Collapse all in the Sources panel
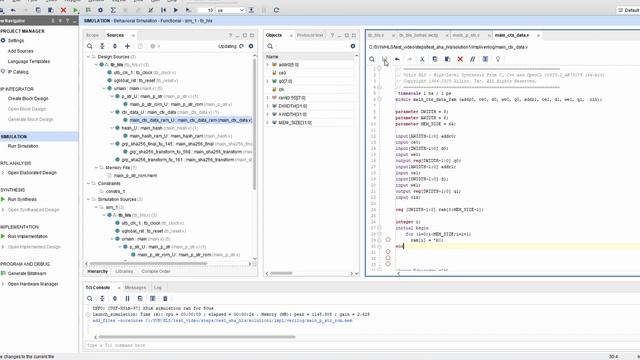The width and height of the screenshot is (640, 360). coord(102,46)
